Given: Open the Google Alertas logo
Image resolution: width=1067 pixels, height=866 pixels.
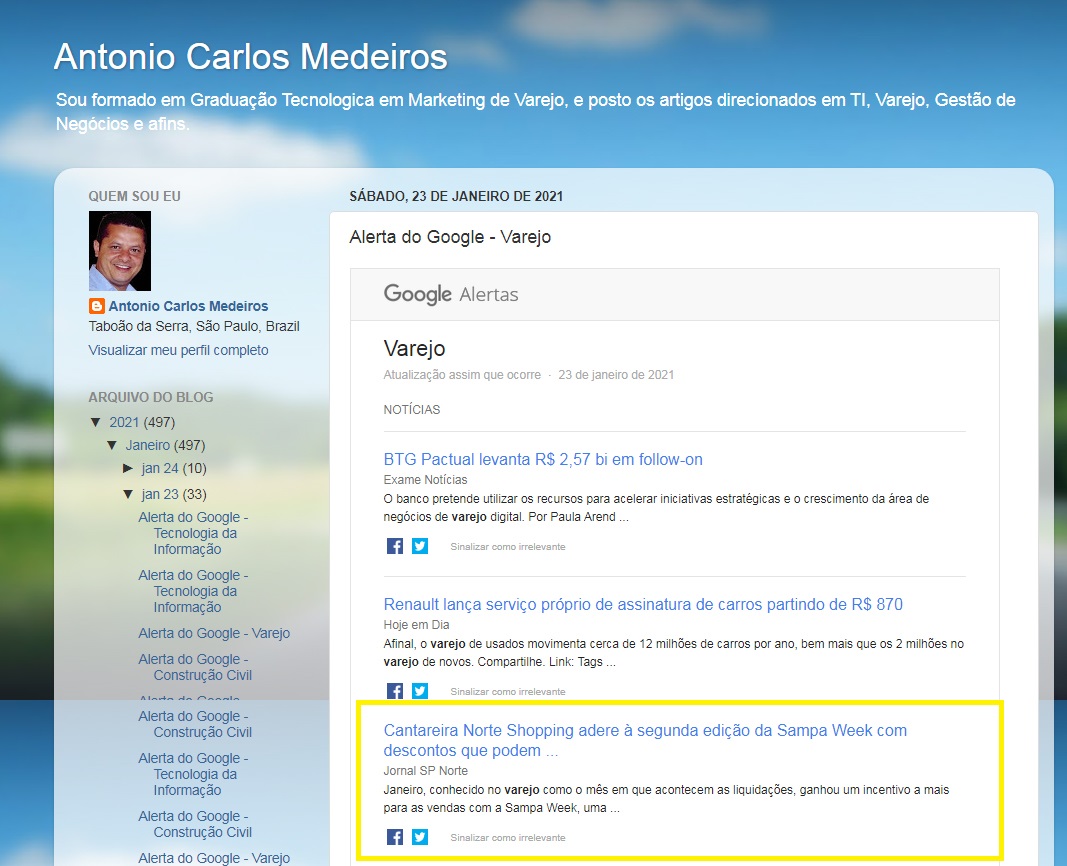Looking at the screenshot, I should [450, 294].
